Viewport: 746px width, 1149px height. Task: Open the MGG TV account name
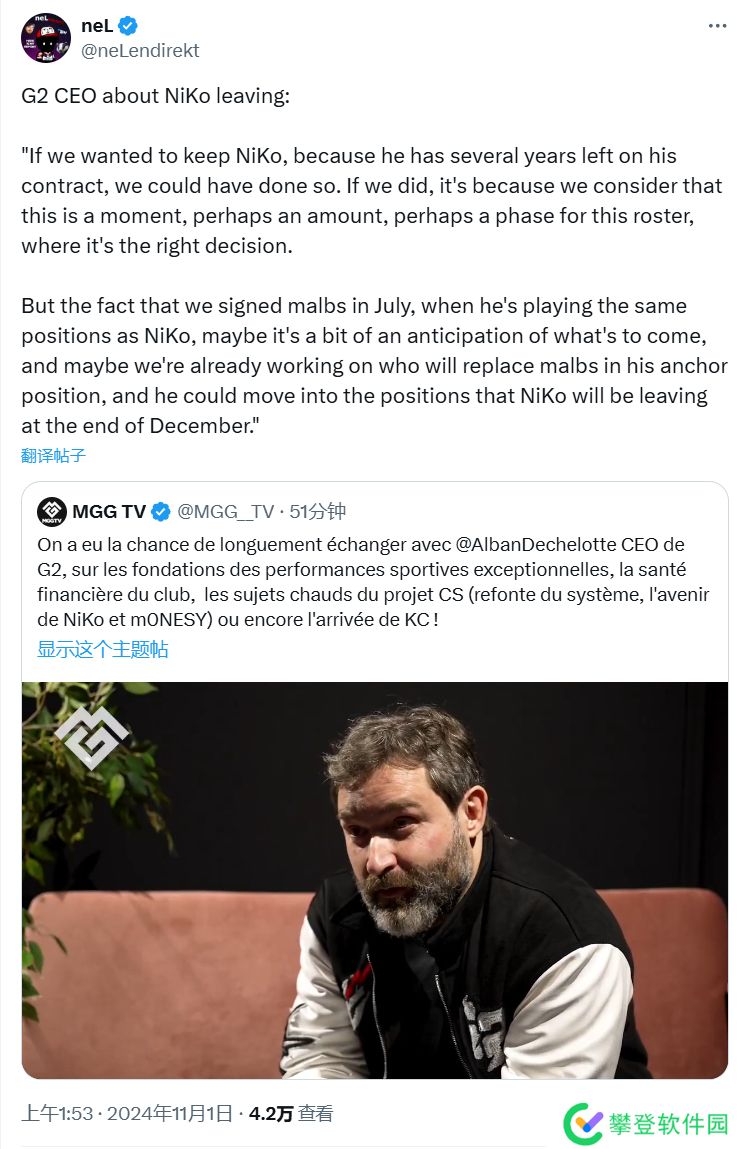(x=108, y=512)
